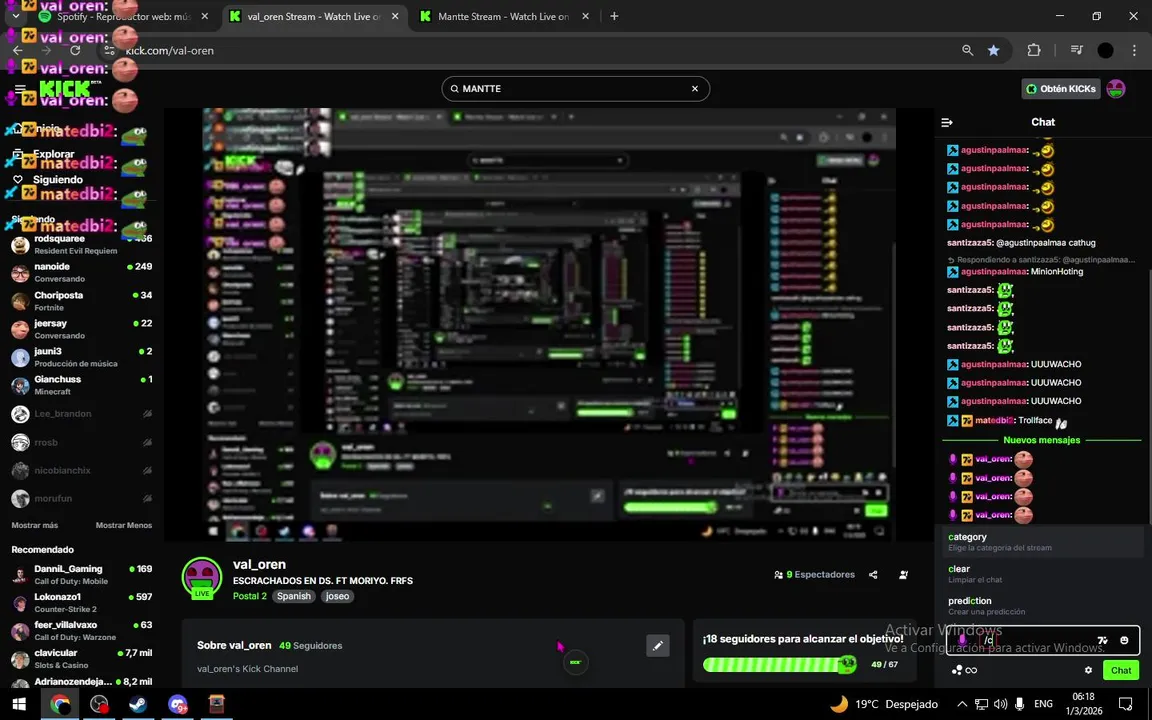Select the val_oren Stream tab
This screenshot has height=720, width=1152.
tap(314, 16)
